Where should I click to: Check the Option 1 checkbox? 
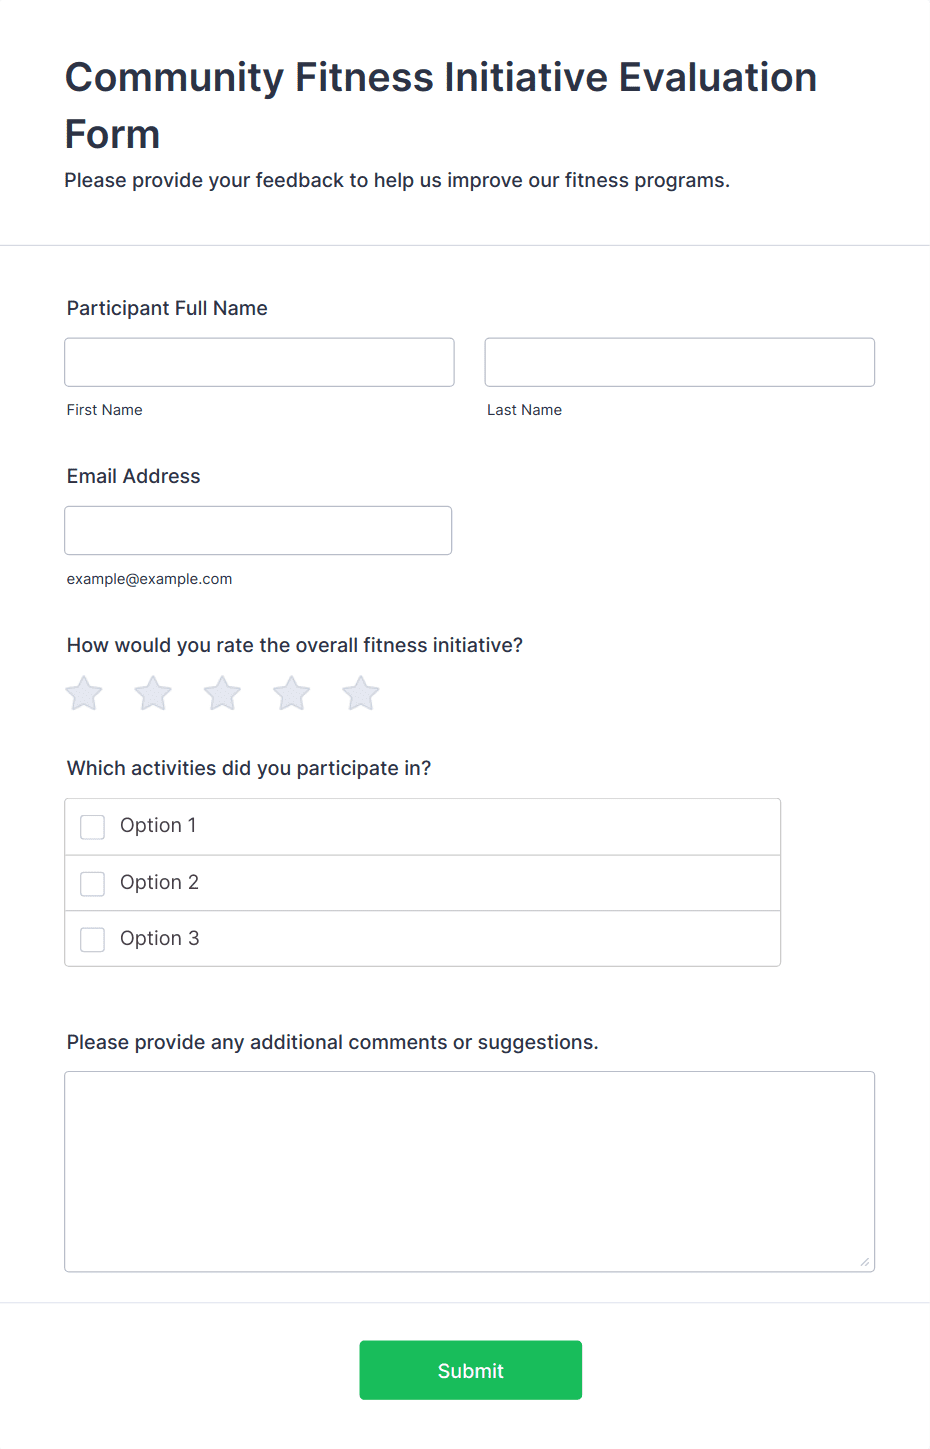(93, 827)
